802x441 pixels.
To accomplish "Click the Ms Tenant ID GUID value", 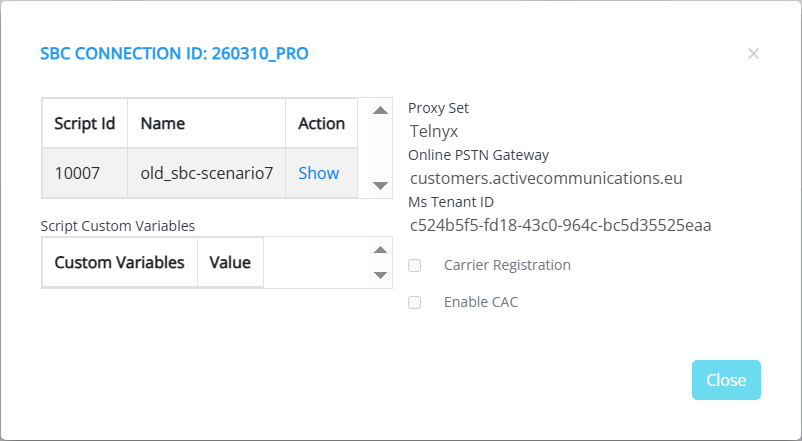I will point(560,225).
